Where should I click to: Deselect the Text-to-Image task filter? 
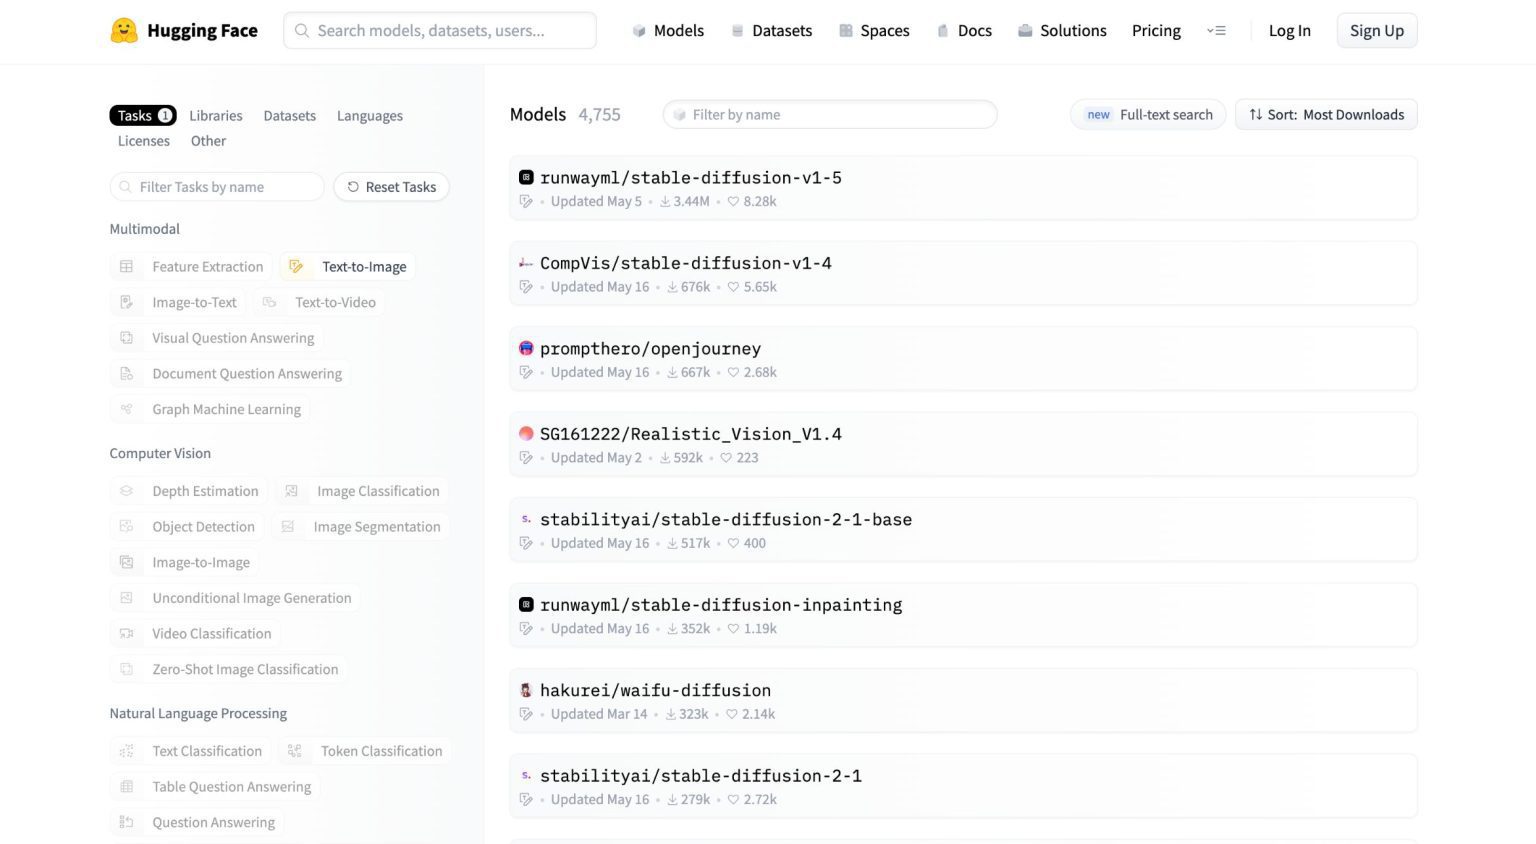(x=348, y=267)
